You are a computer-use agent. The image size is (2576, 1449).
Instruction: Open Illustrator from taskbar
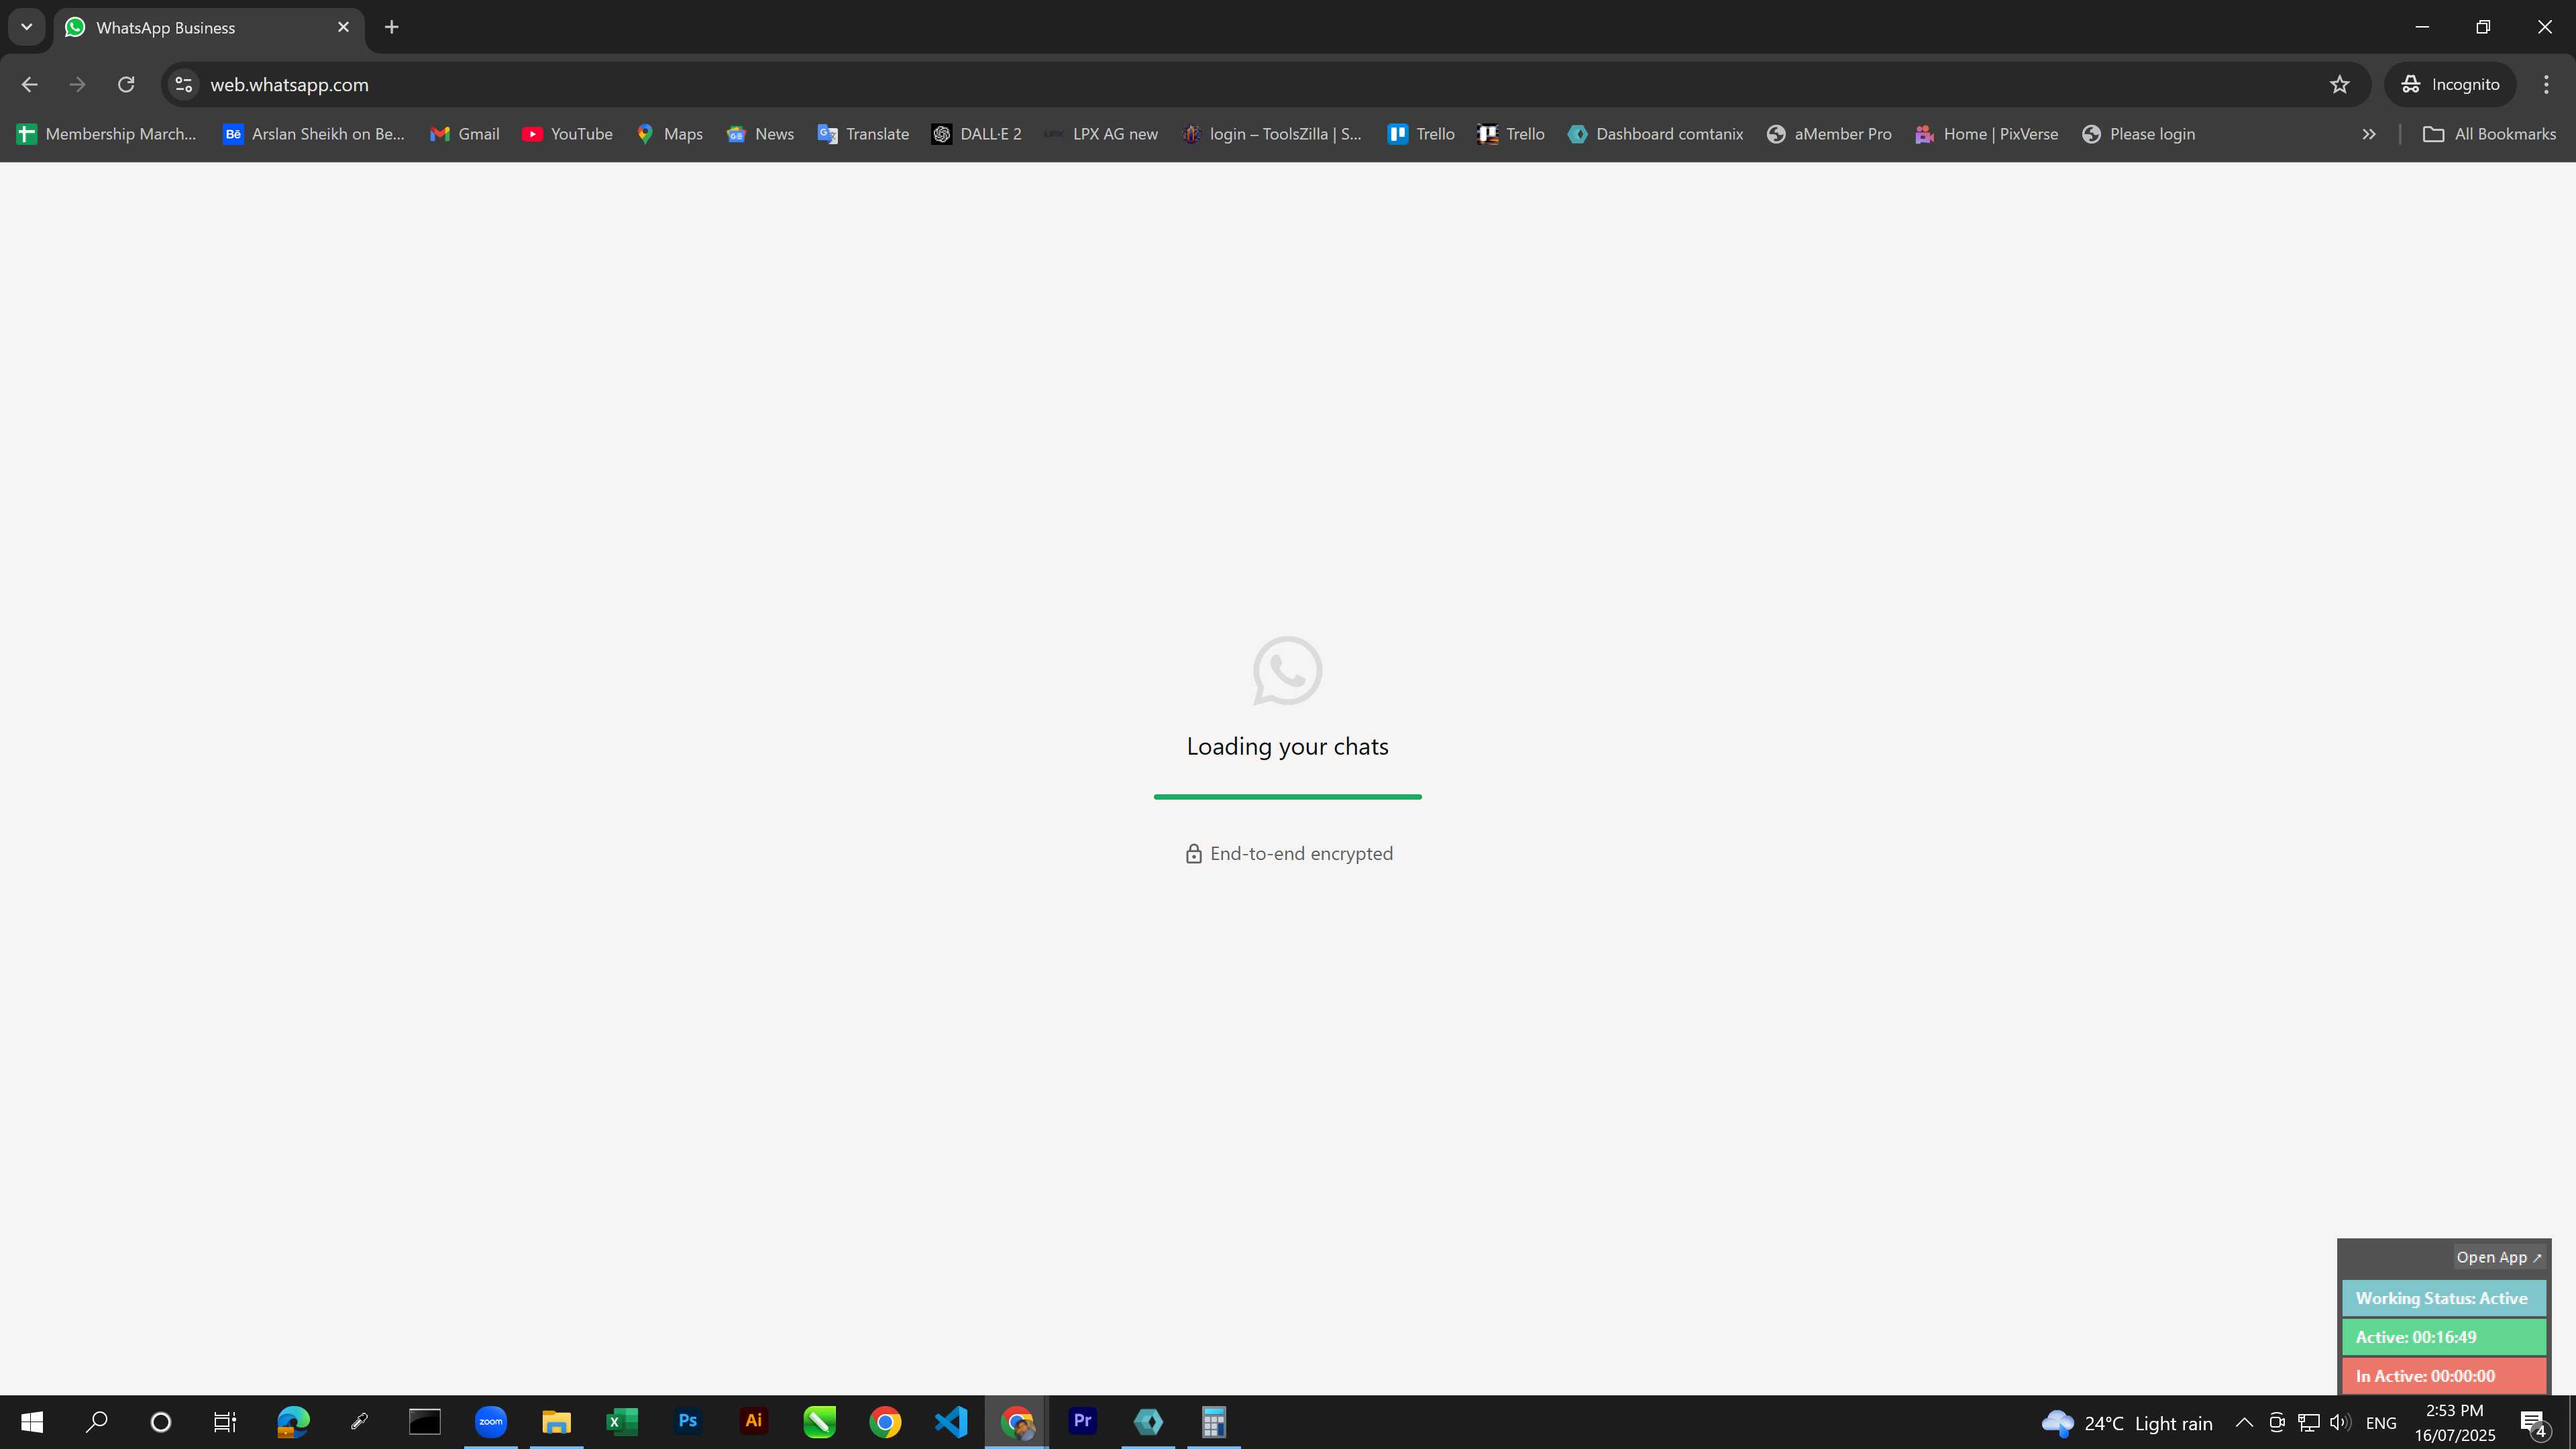754,1422
